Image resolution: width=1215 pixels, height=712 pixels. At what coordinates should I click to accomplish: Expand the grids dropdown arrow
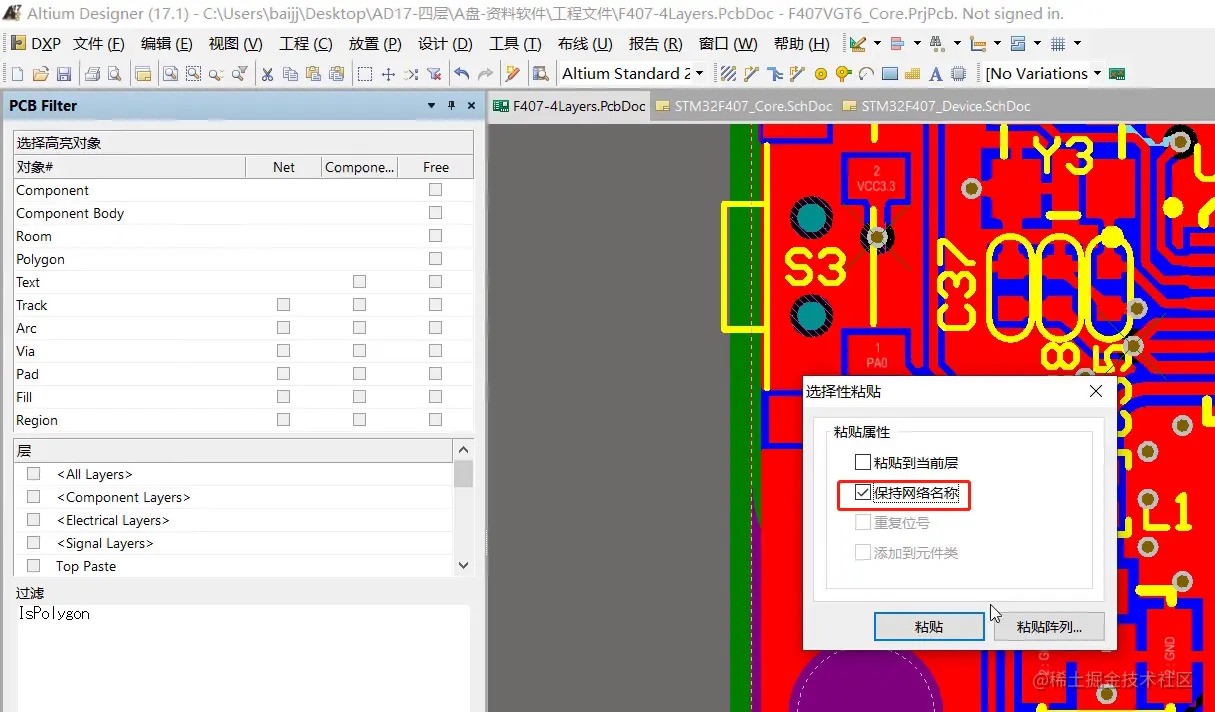(1077, 44)
